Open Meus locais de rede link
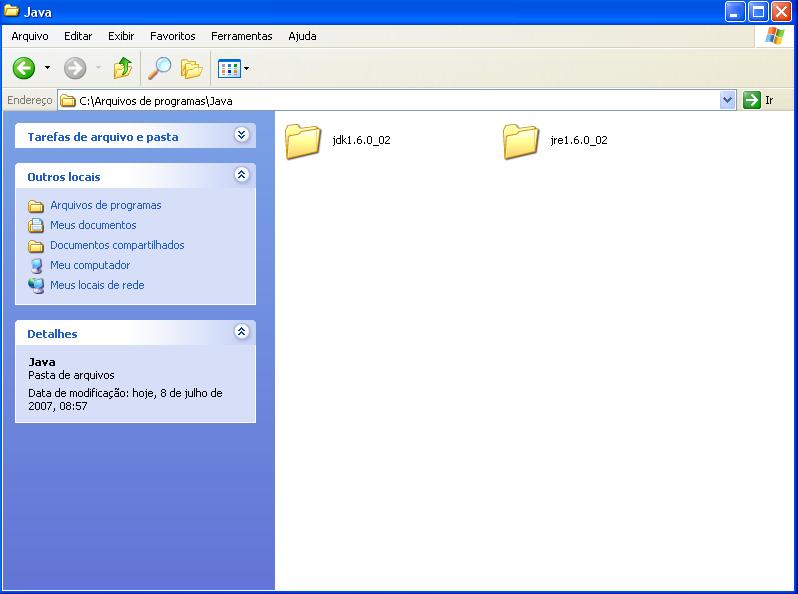The width and height of the screenshot is (798, 594). [97, 285]
